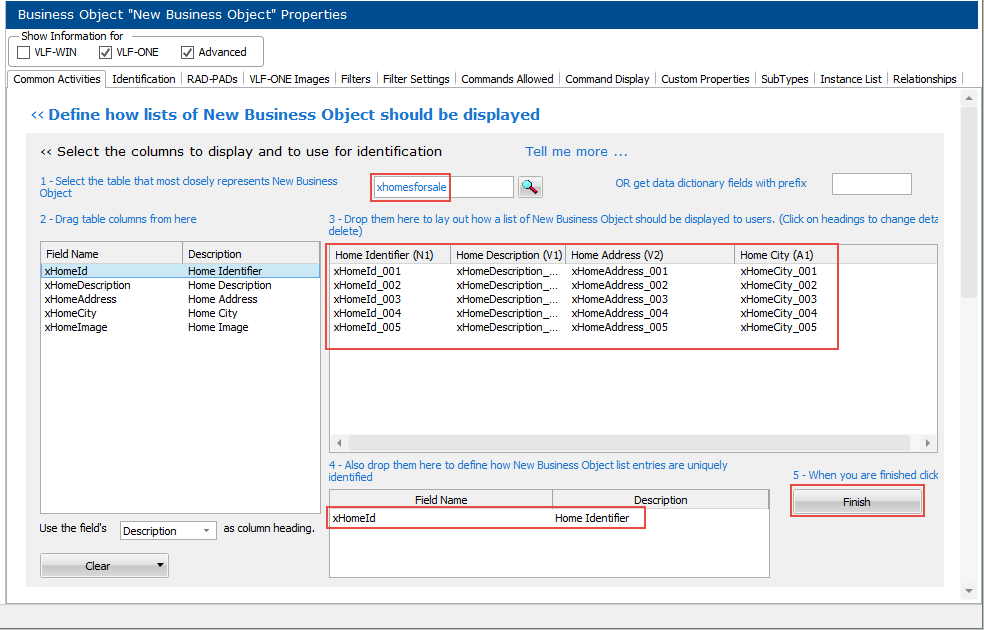This screenshot has height=630, width=984.
Task: Click the table name input field
Action: tap(443, 187)
